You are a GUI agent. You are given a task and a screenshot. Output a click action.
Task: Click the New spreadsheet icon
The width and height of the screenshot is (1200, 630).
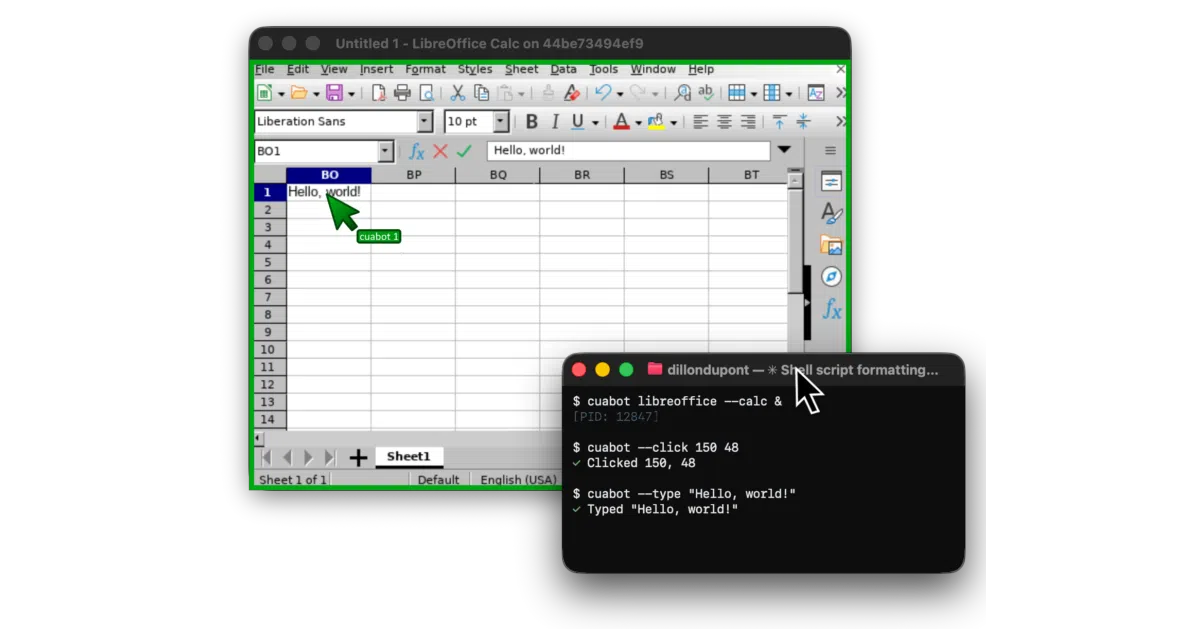click(265, 93)
